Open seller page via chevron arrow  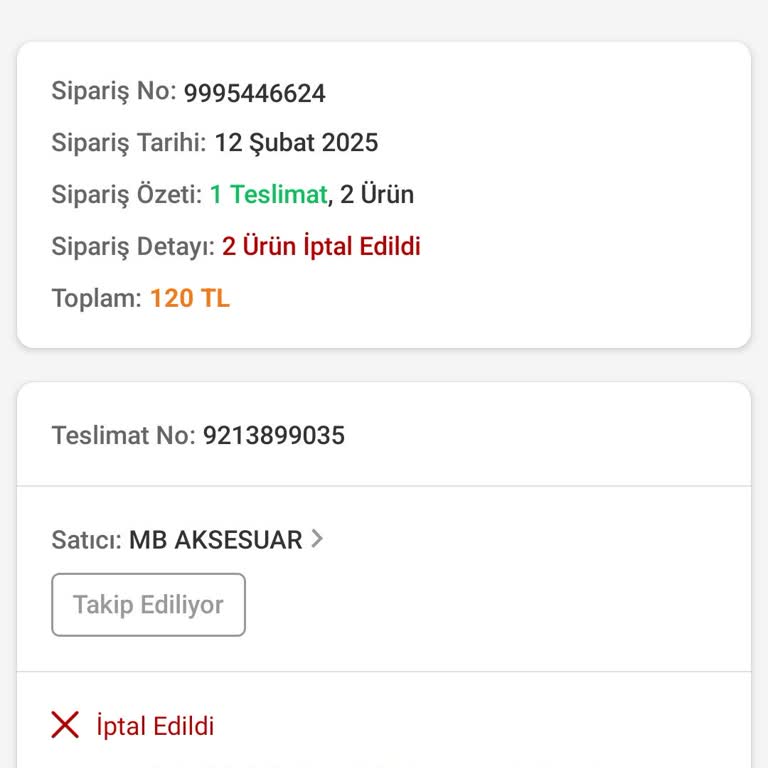(x=317, y=539)
